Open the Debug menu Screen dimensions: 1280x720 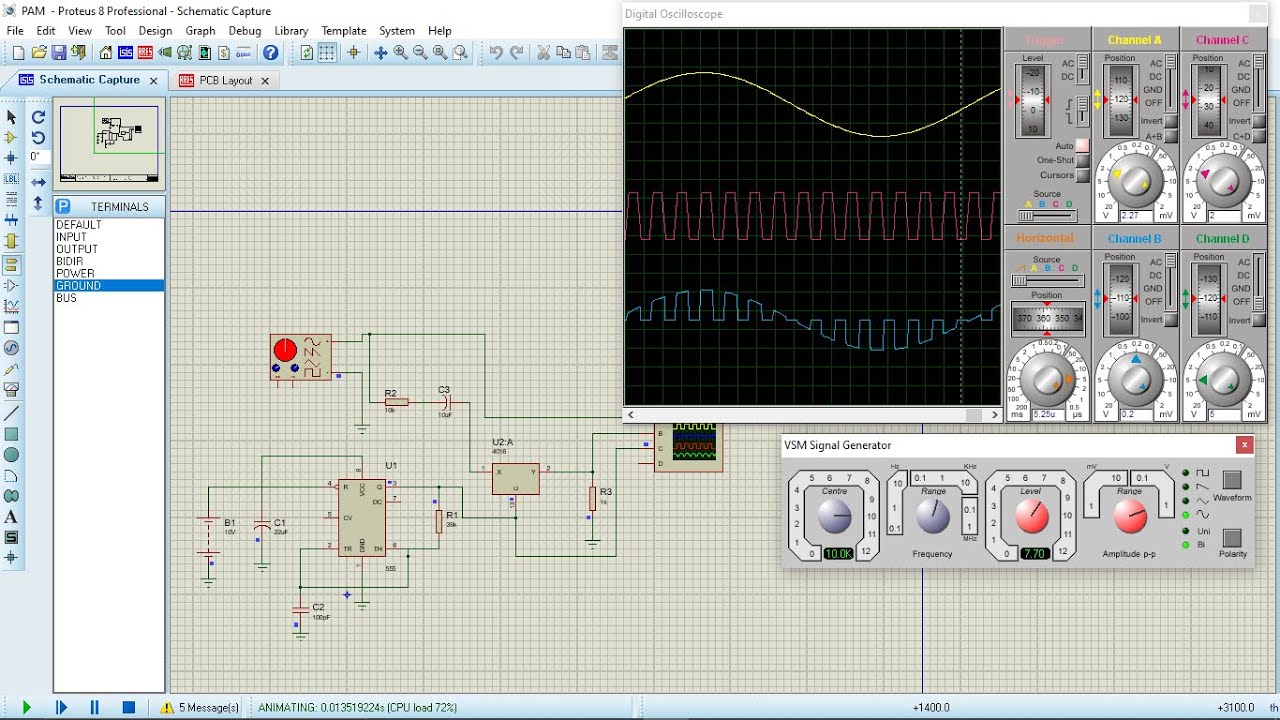tap(245, 31)
